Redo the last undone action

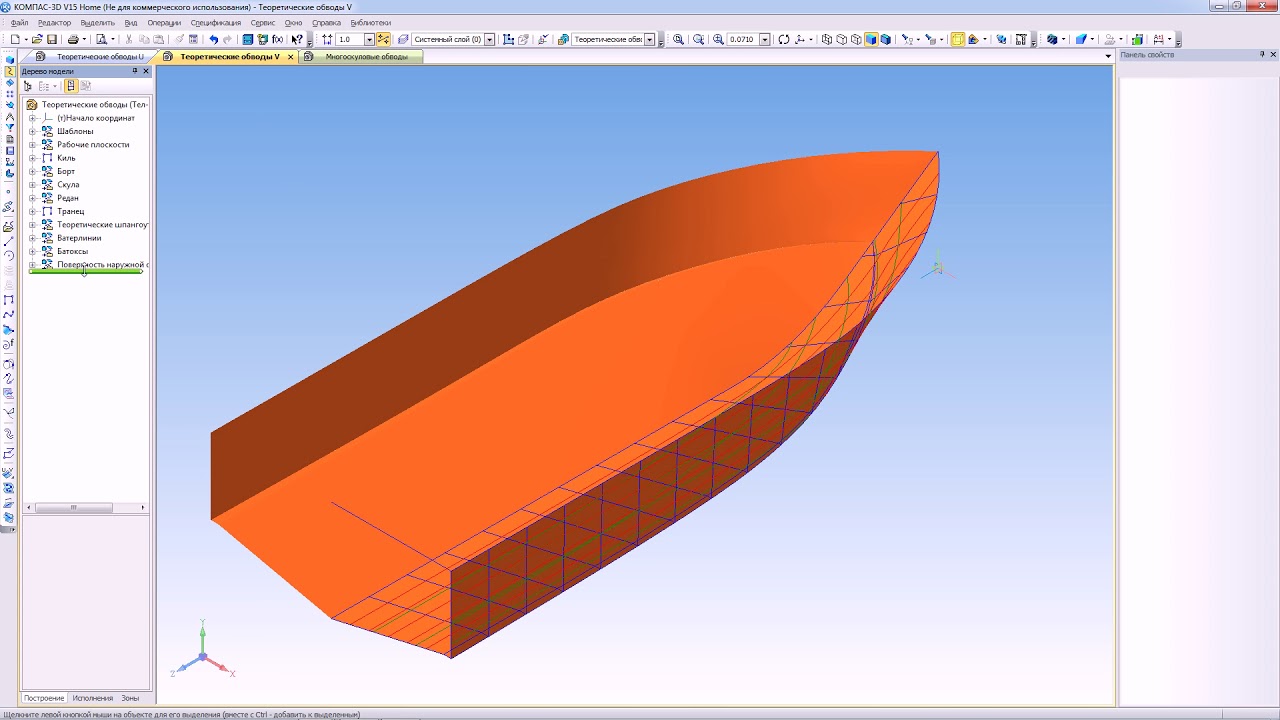227,40
